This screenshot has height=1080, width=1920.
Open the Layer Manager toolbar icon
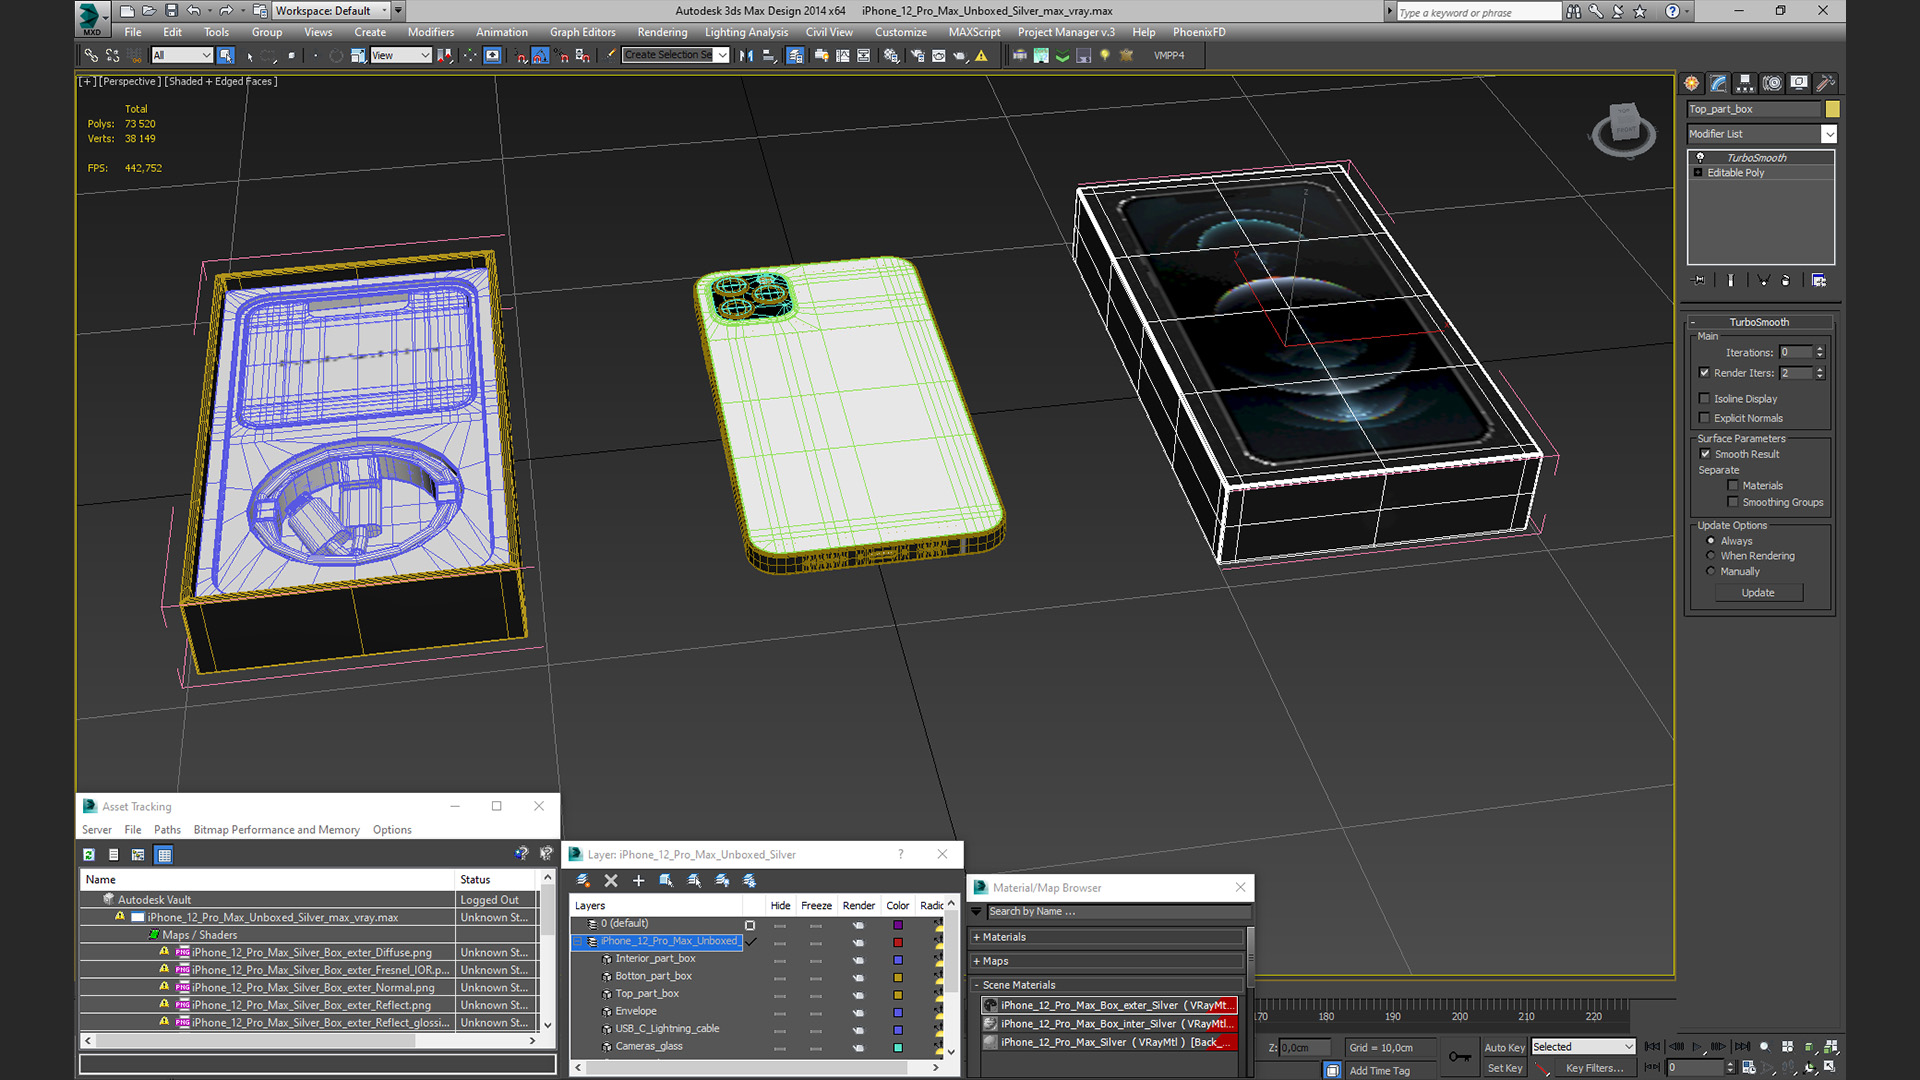click(x=795, y=55)
